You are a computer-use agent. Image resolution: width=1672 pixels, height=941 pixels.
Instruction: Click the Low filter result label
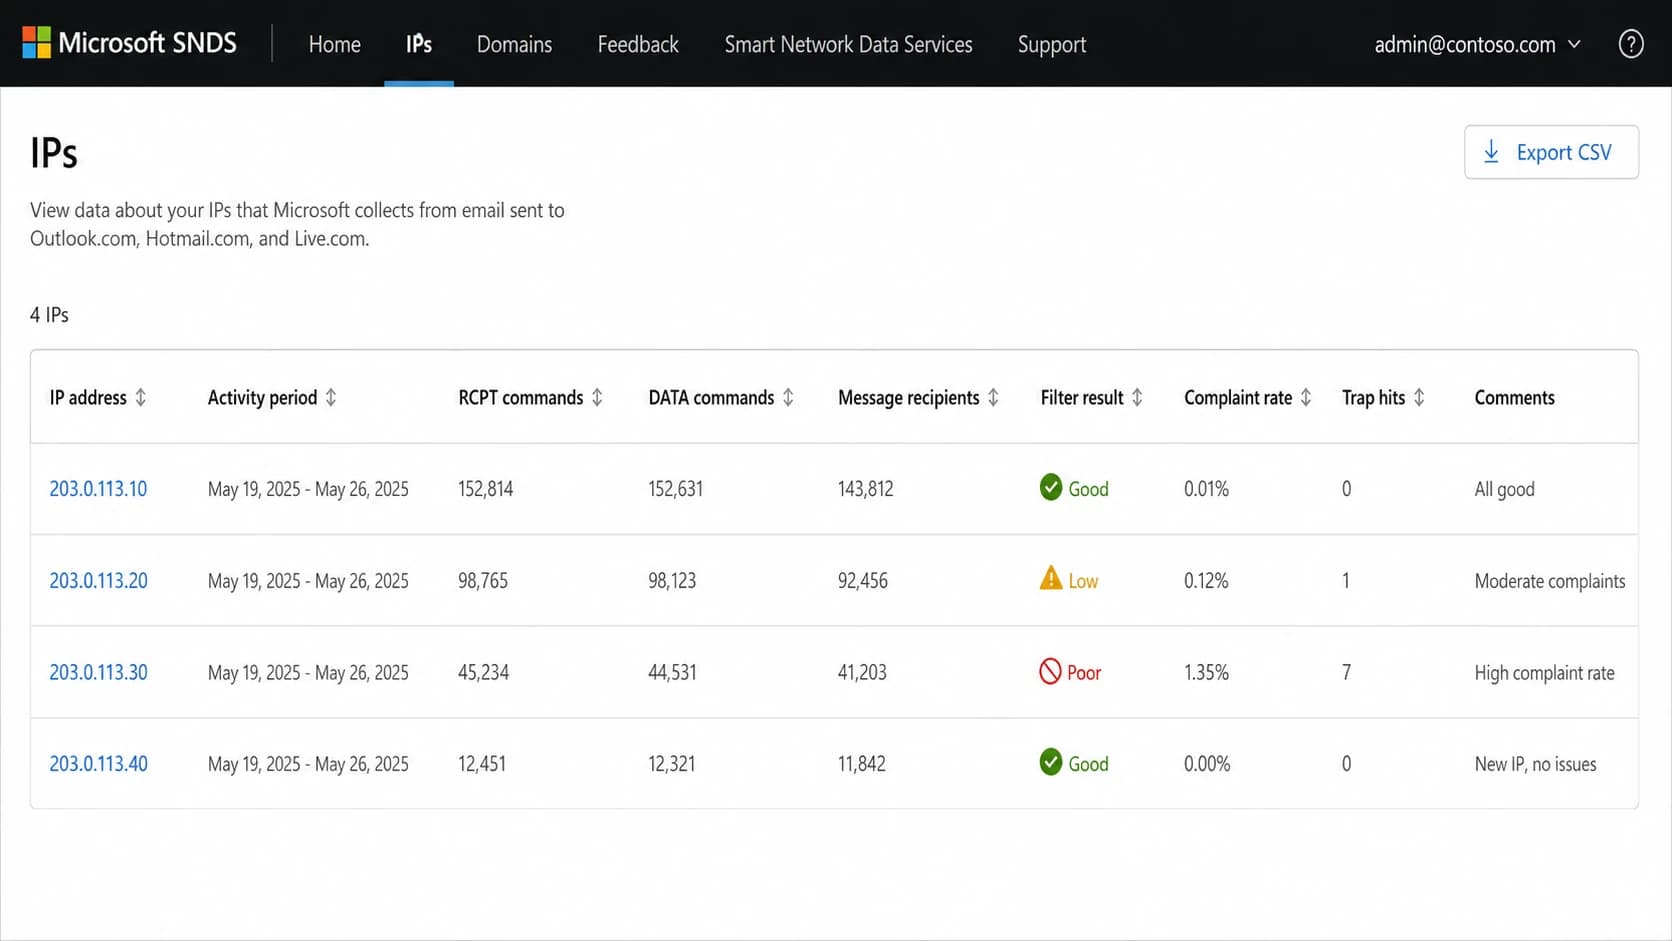[1083, 581]
